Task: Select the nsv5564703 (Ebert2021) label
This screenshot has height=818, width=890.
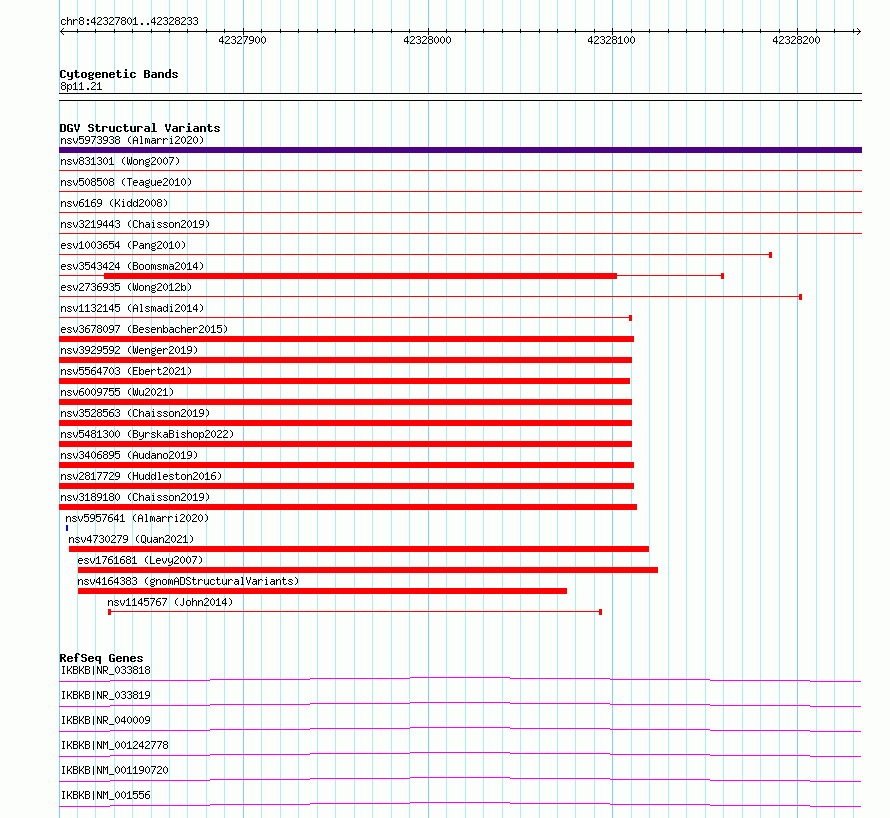Action: pos(126,371)
